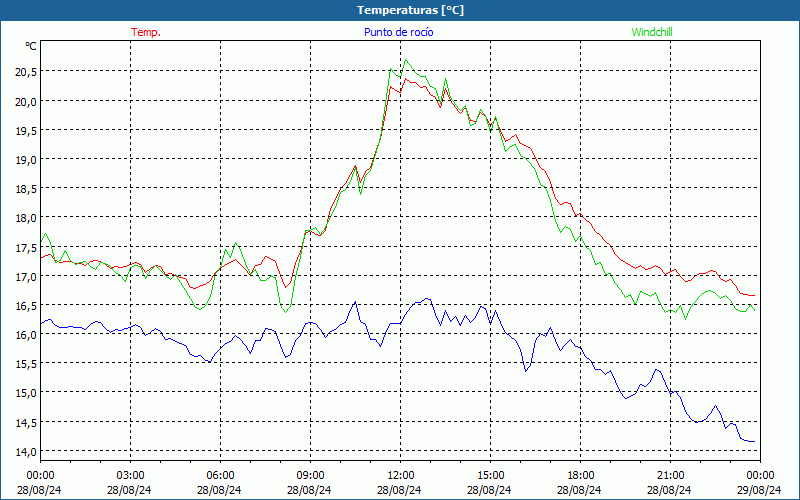800x500 pixels.
Task: Click the 19,5 y-axis value
Action: (x=26, y=131)
